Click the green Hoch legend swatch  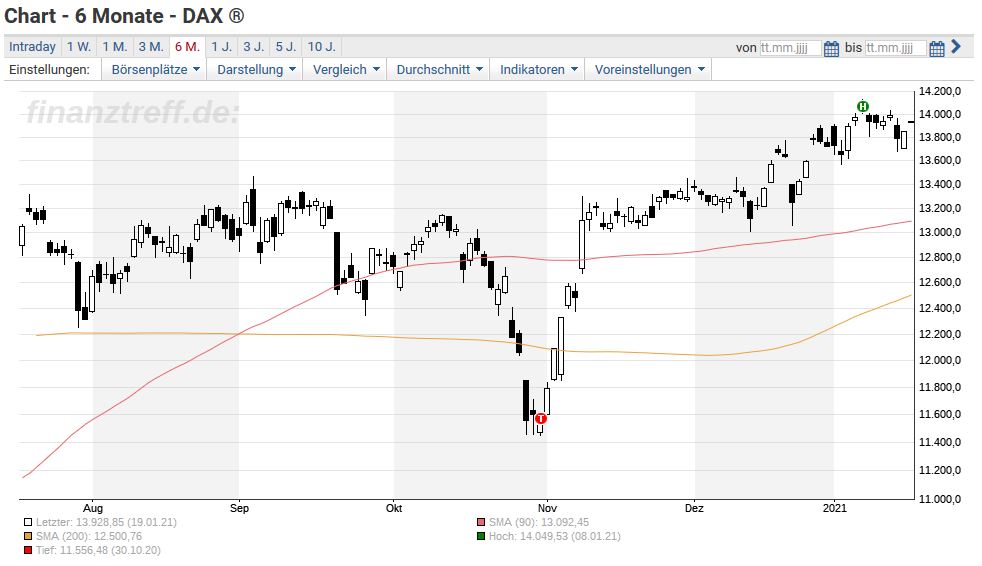pyautogui.click(x=481, y=537)
